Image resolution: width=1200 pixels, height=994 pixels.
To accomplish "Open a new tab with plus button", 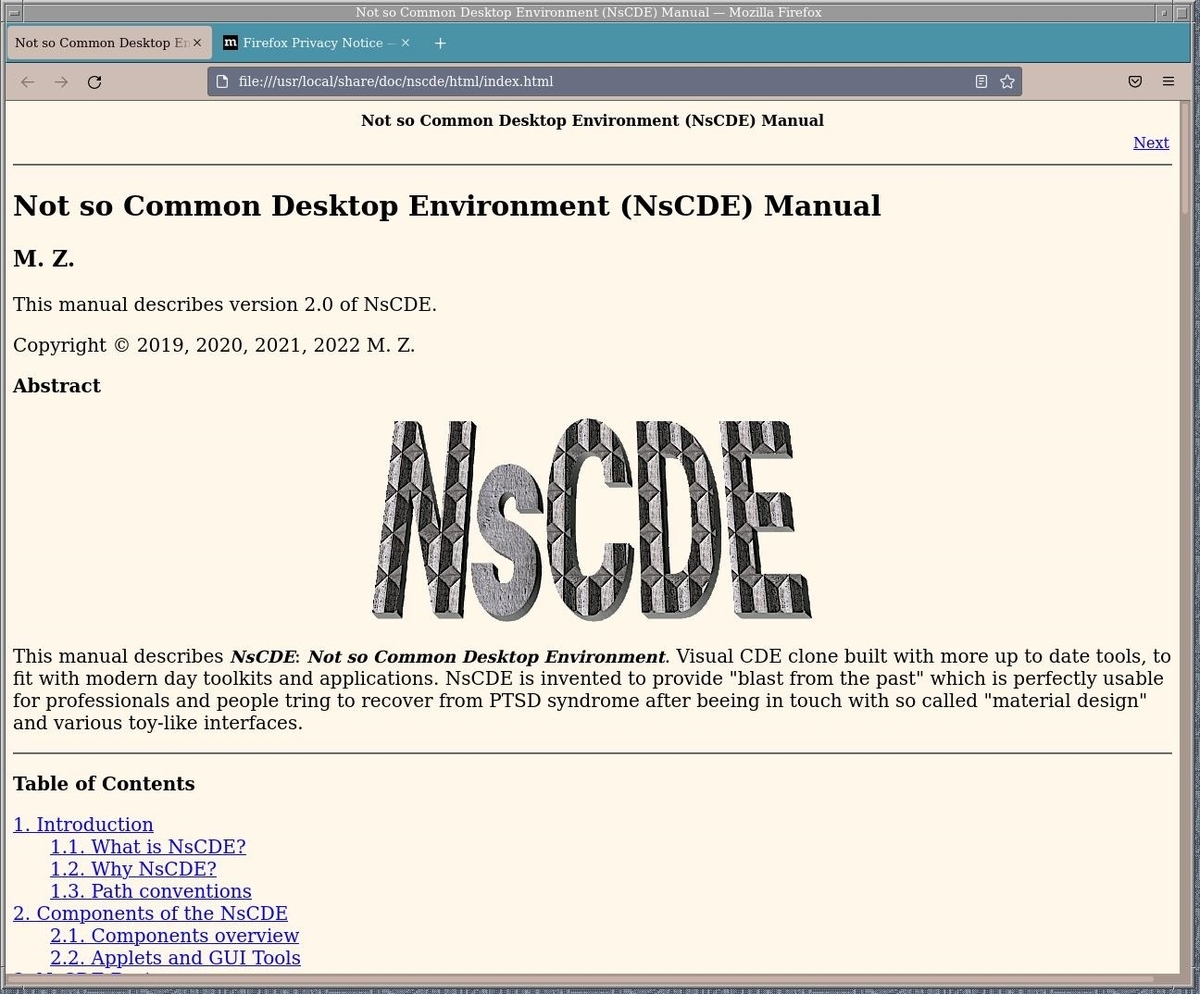I will pos(440,43).
